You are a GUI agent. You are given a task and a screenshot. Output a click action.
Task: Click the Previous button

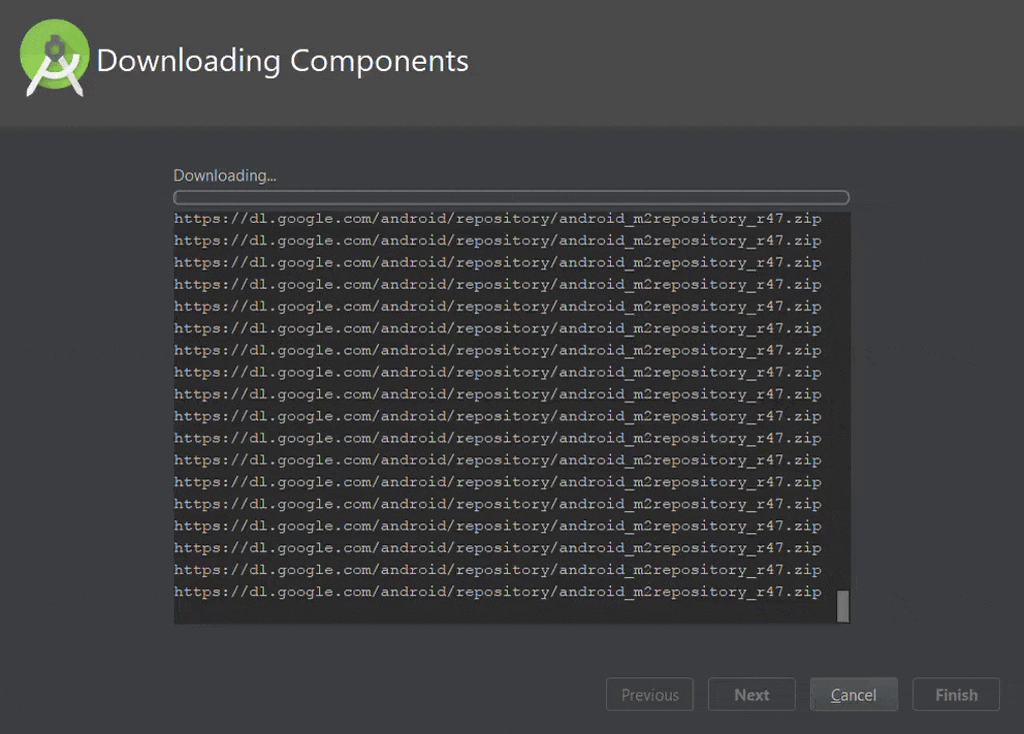tap(649, 695)
